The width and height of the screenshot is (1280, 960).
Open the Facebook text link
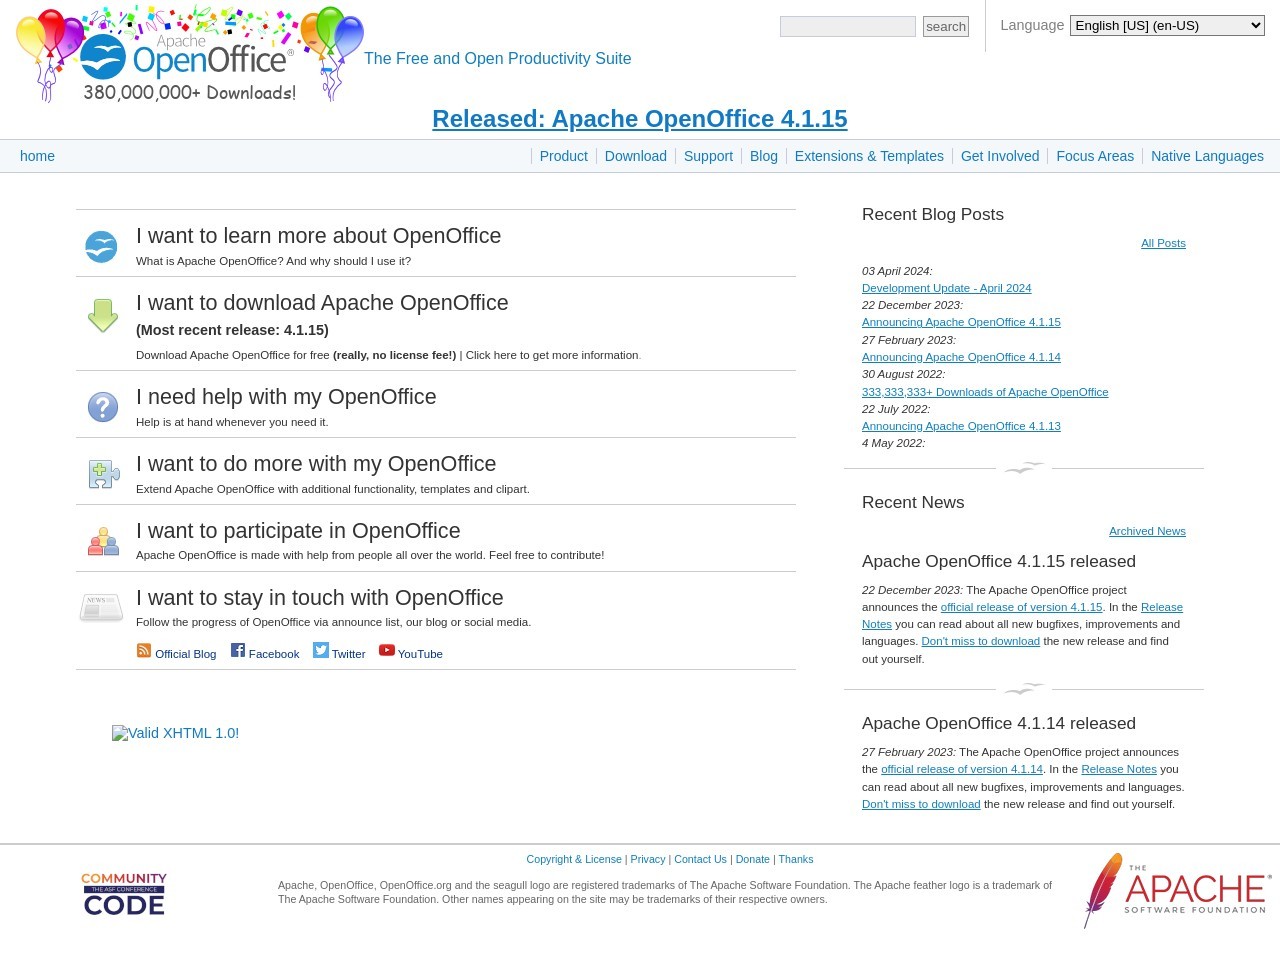274,654
